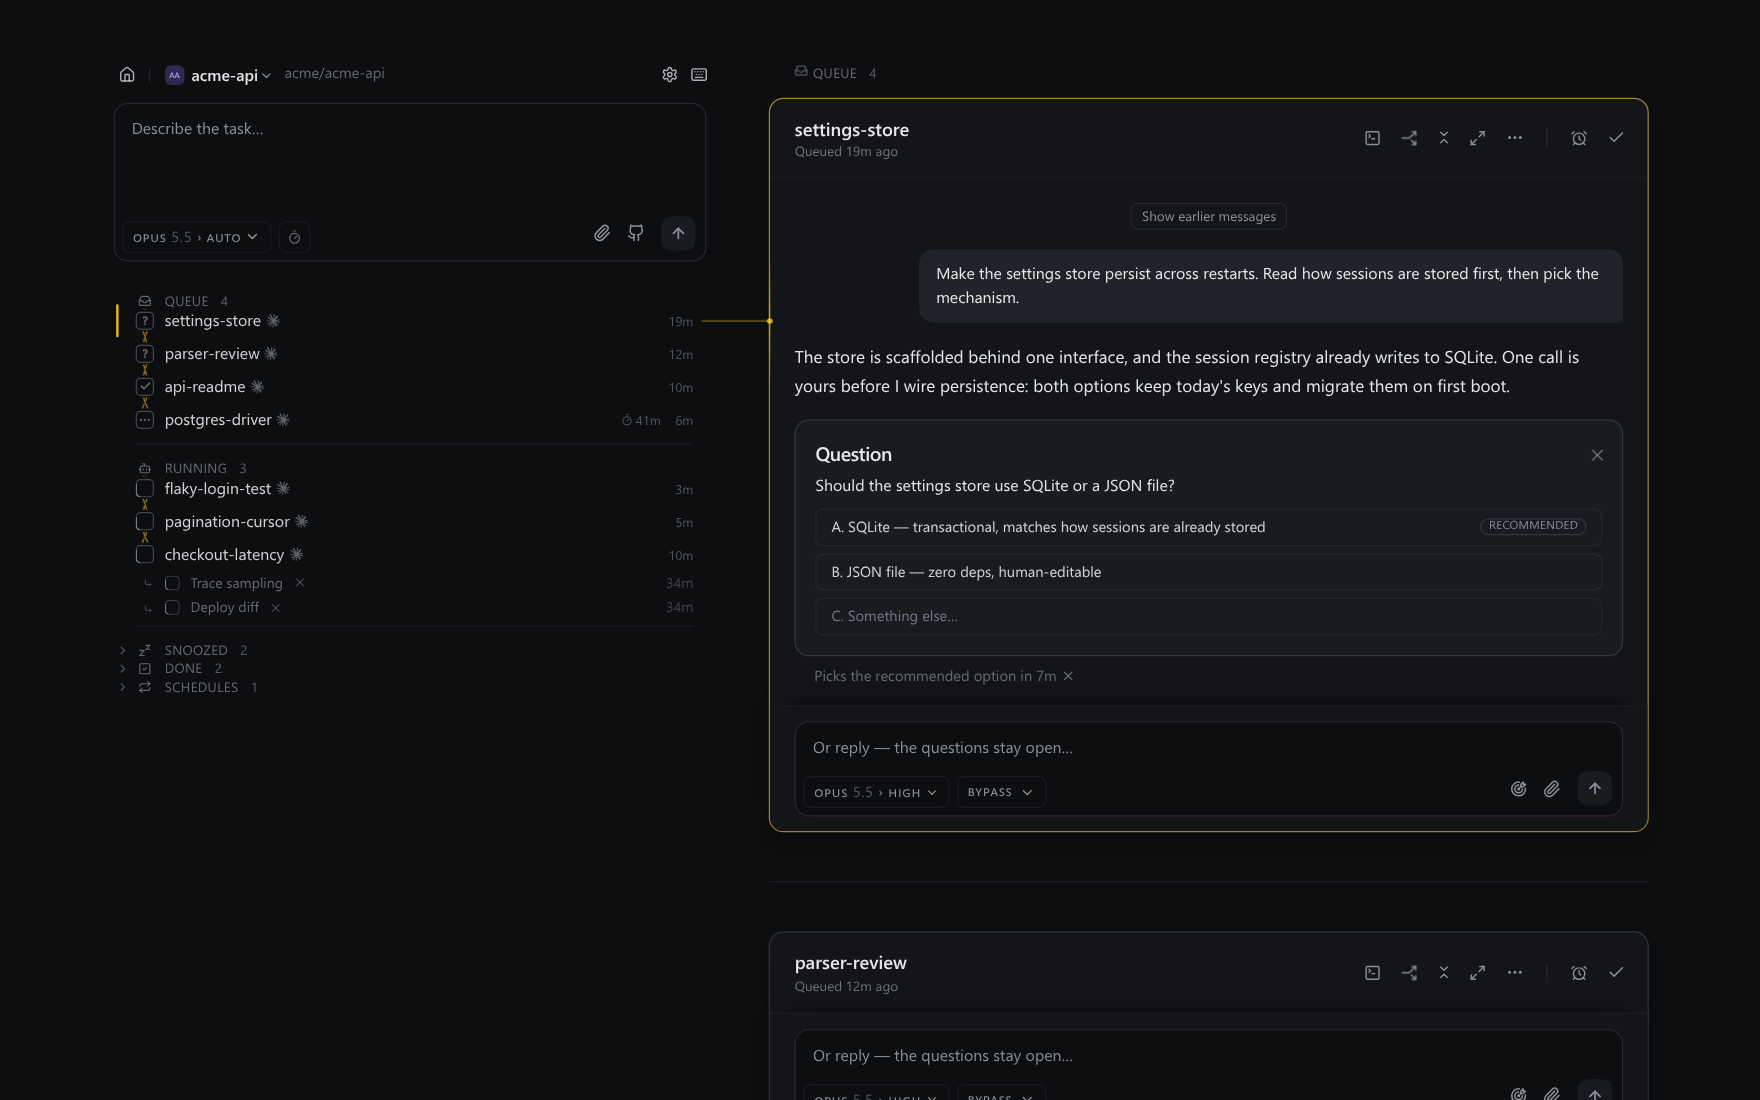The image size is (1760, 1100).
Task: Click branch icon on settings-store card
Action: [x=1409, y=138]
